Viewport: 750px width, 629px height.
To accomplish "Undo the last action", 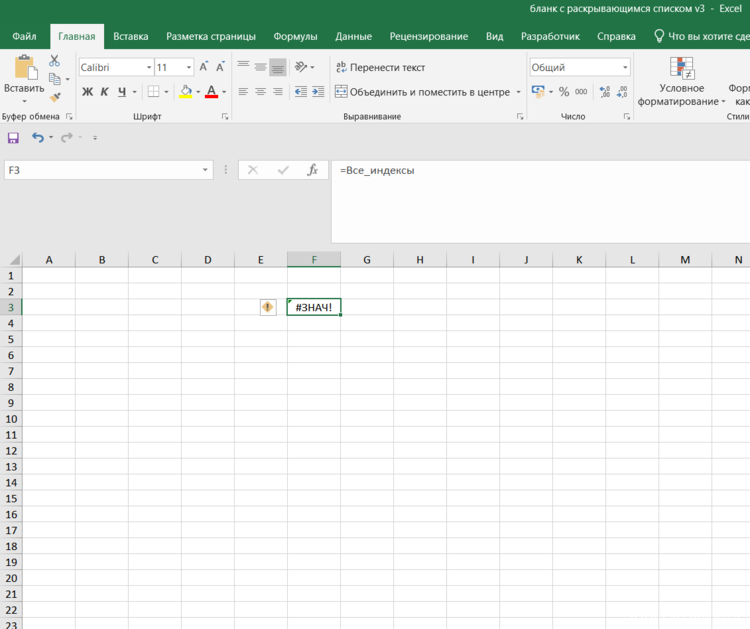I will pos(38,138).
